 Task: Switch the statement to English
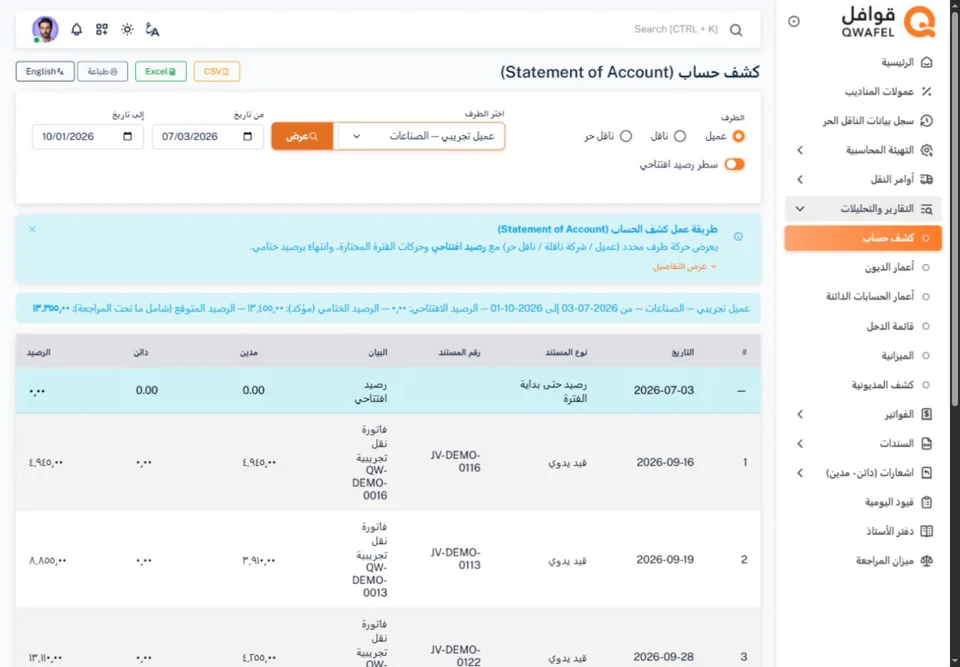[x=45, y=72]
